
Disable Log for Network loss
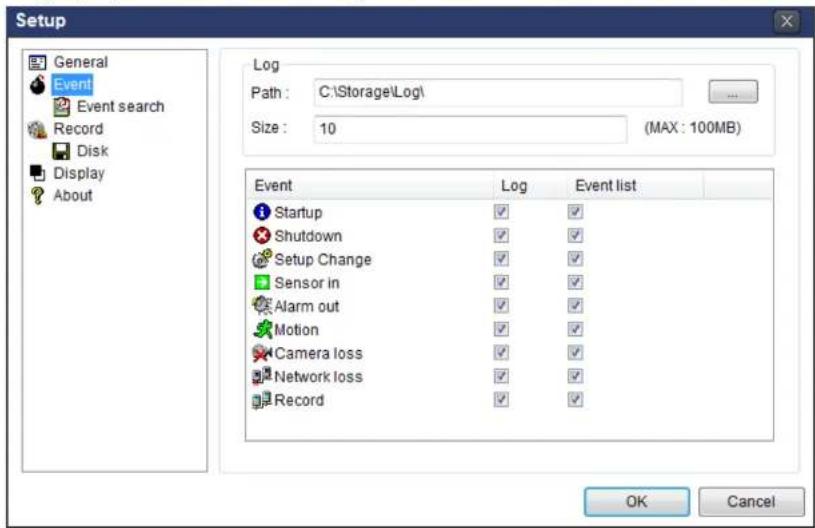(501, 376)
